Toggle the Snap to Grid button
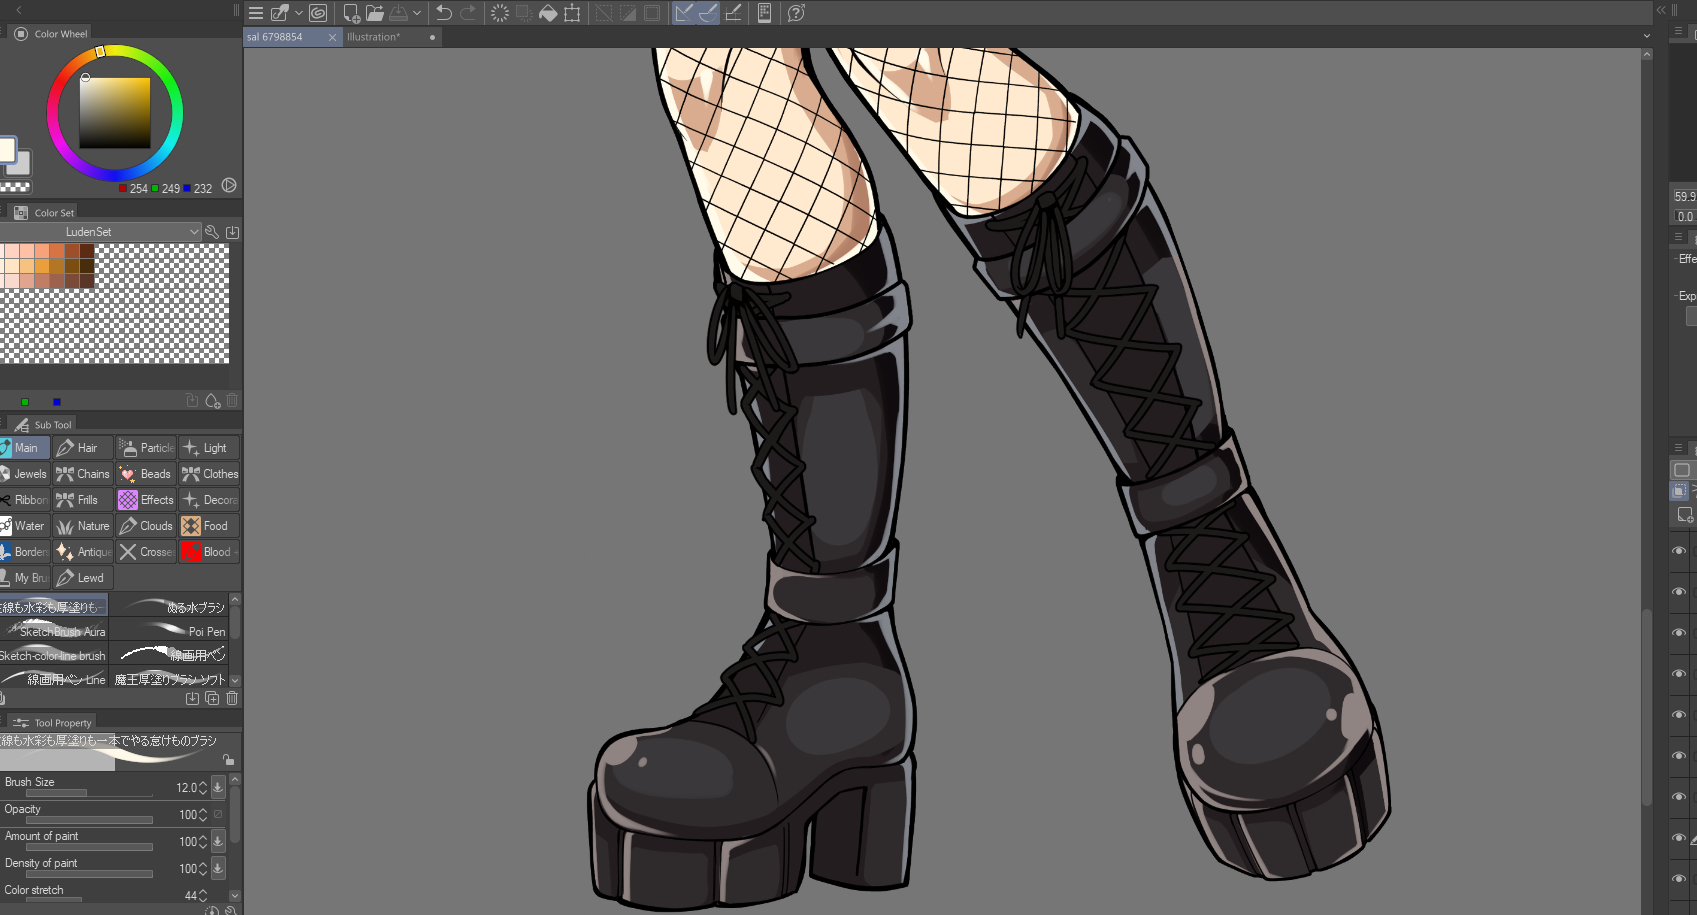 (733, 13)
